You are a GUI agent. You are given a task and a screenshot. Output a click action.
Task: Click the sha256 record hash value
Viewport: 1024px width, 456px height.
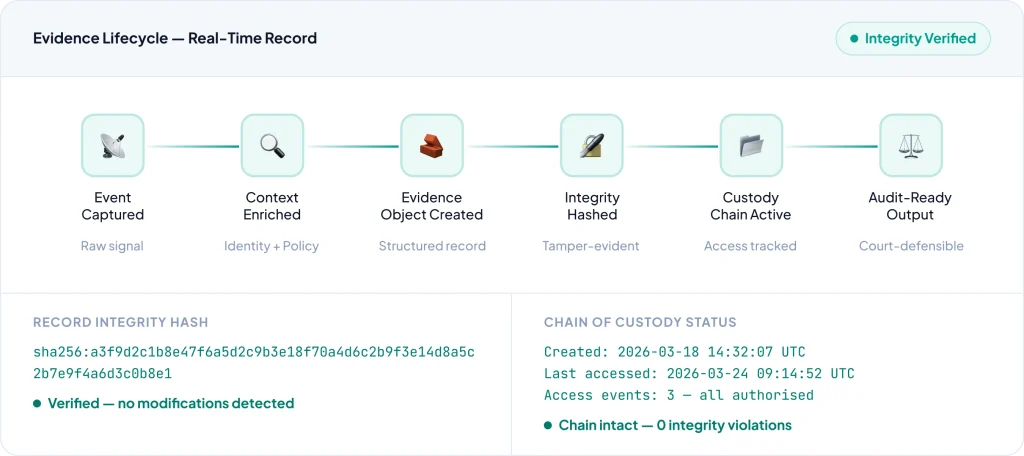(254, 362)
